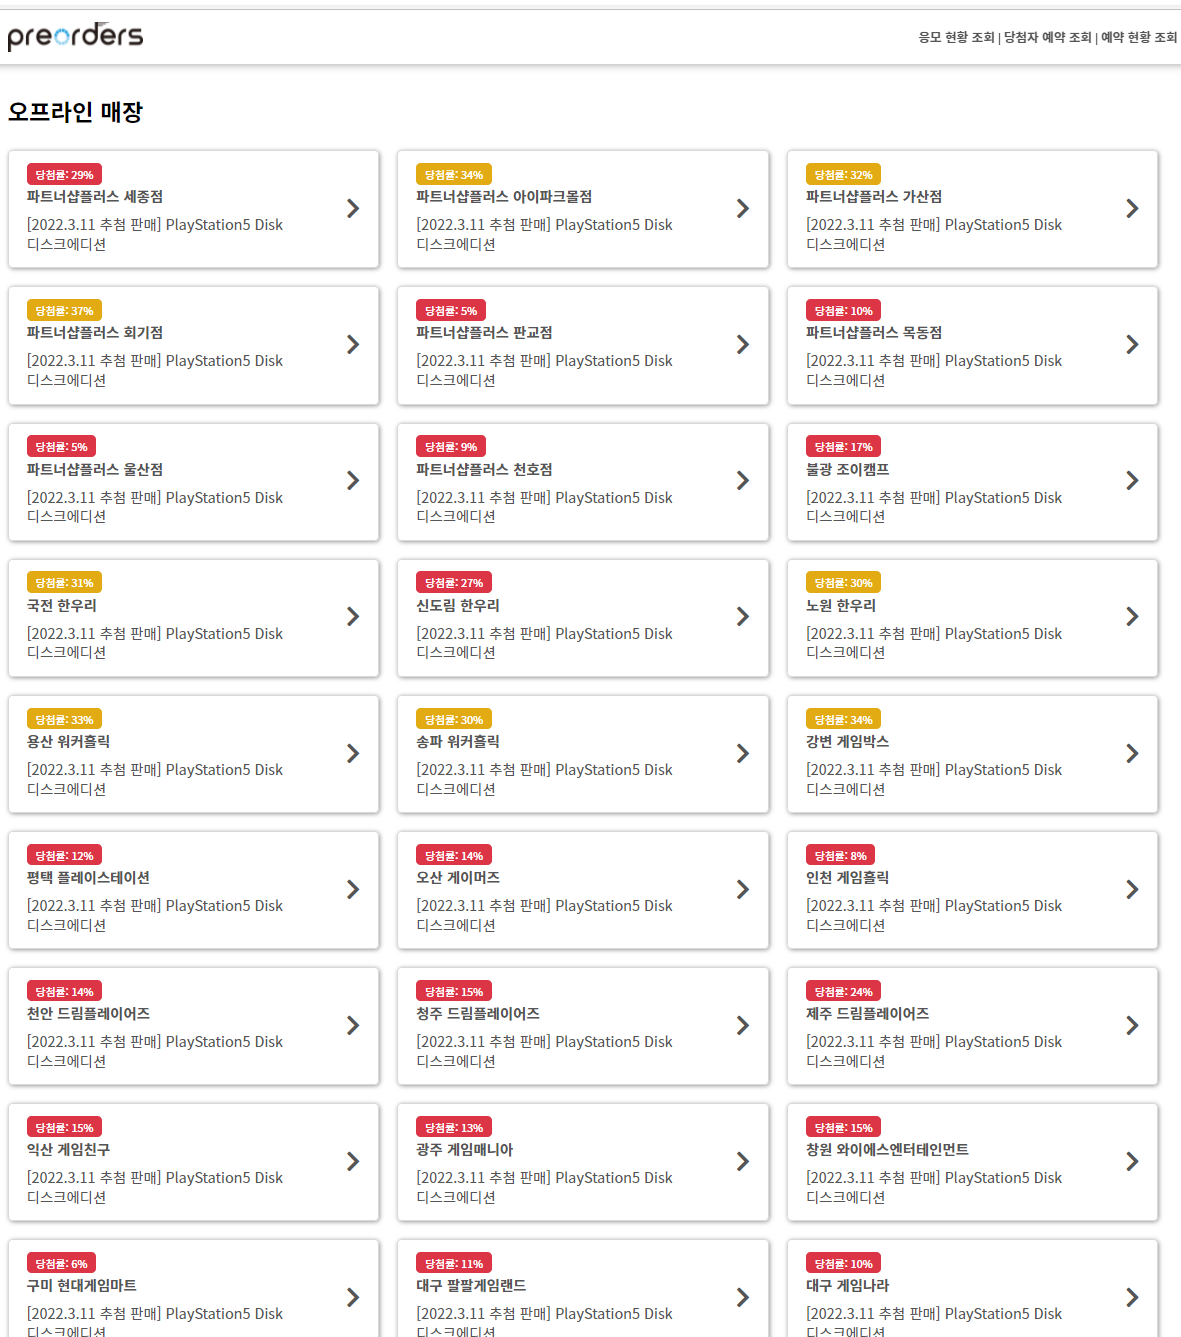Click chevron on 강변 게임박스 card

pos(1132,753)
